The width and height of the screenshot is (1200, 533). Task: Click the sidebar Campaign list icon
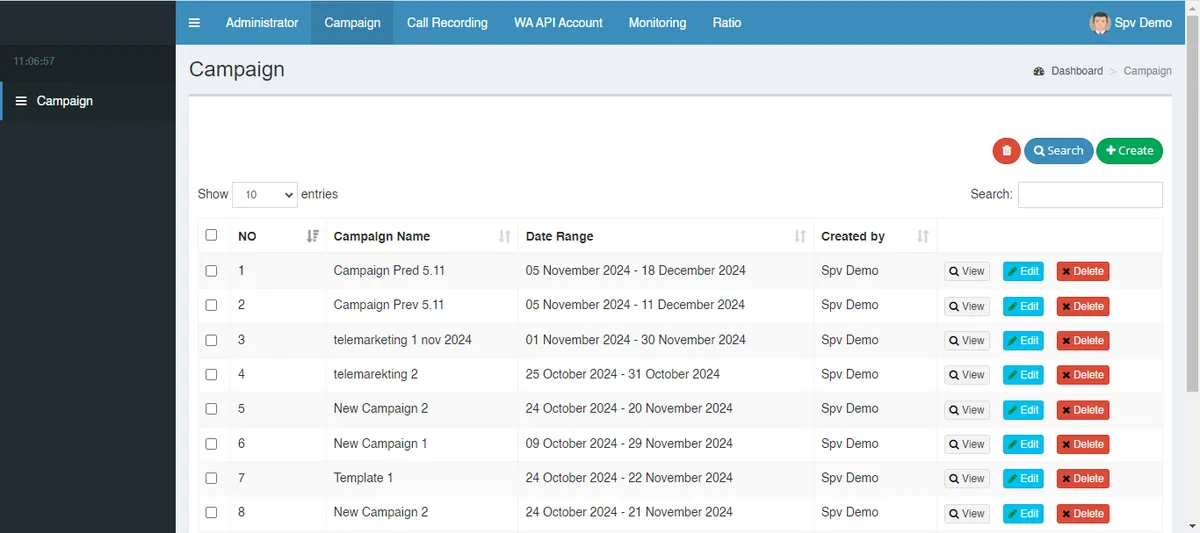[x=21, y=101]
